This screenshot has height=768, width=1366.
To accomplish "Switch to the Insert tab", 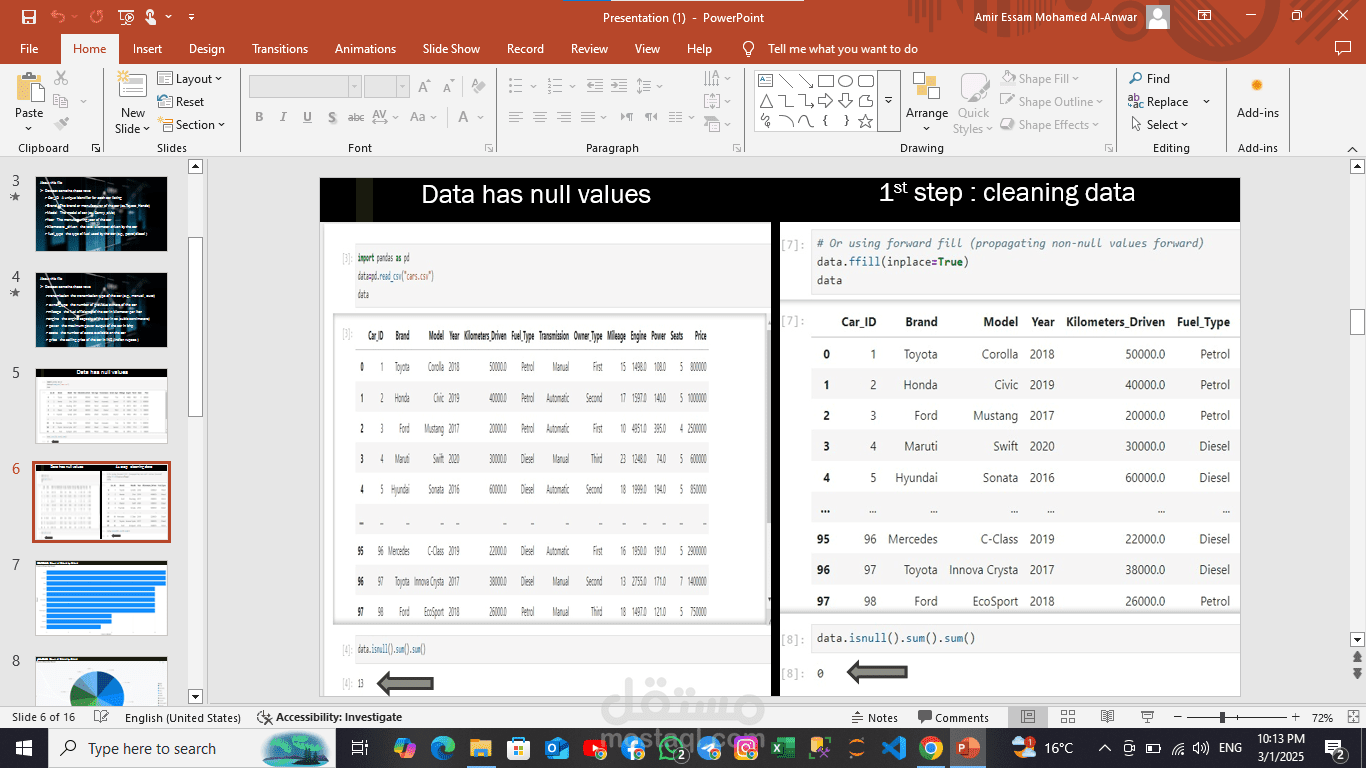I will coord(147,49).
